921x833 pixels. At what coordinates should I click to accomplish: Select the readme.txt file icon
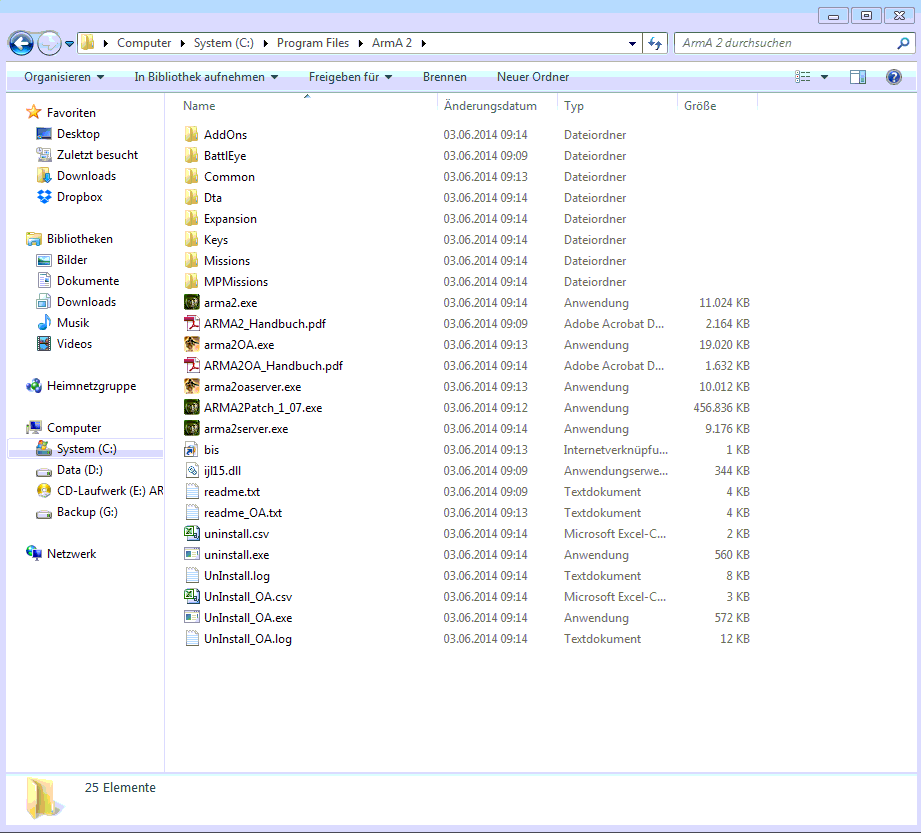point(191,492)
